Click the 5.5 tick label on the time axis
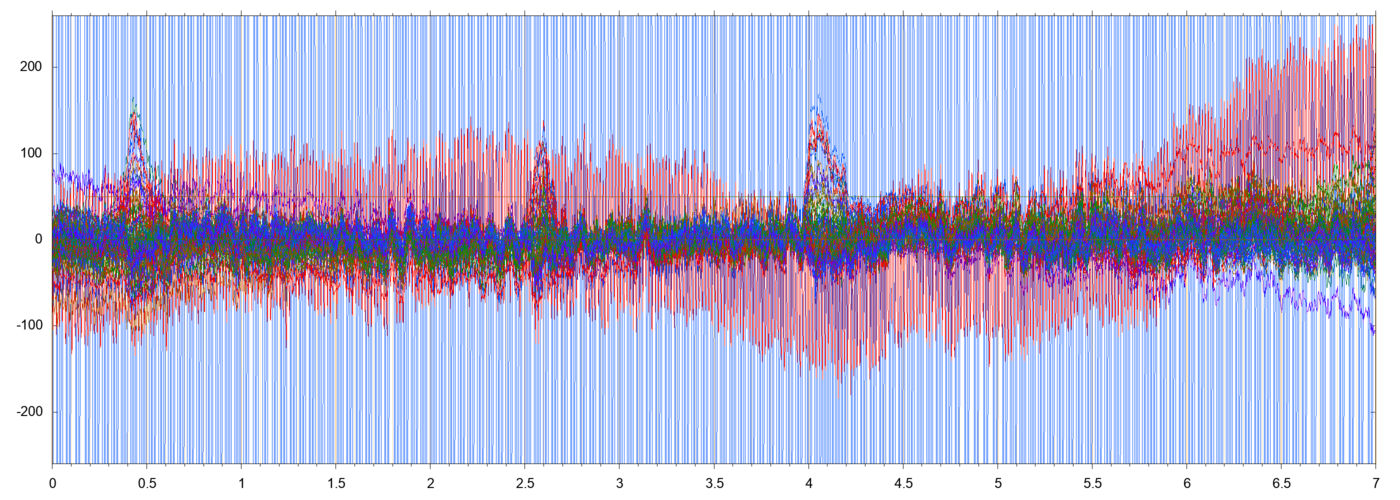This screenshot has width=1400, height=500. click(x=1092, y=482)
